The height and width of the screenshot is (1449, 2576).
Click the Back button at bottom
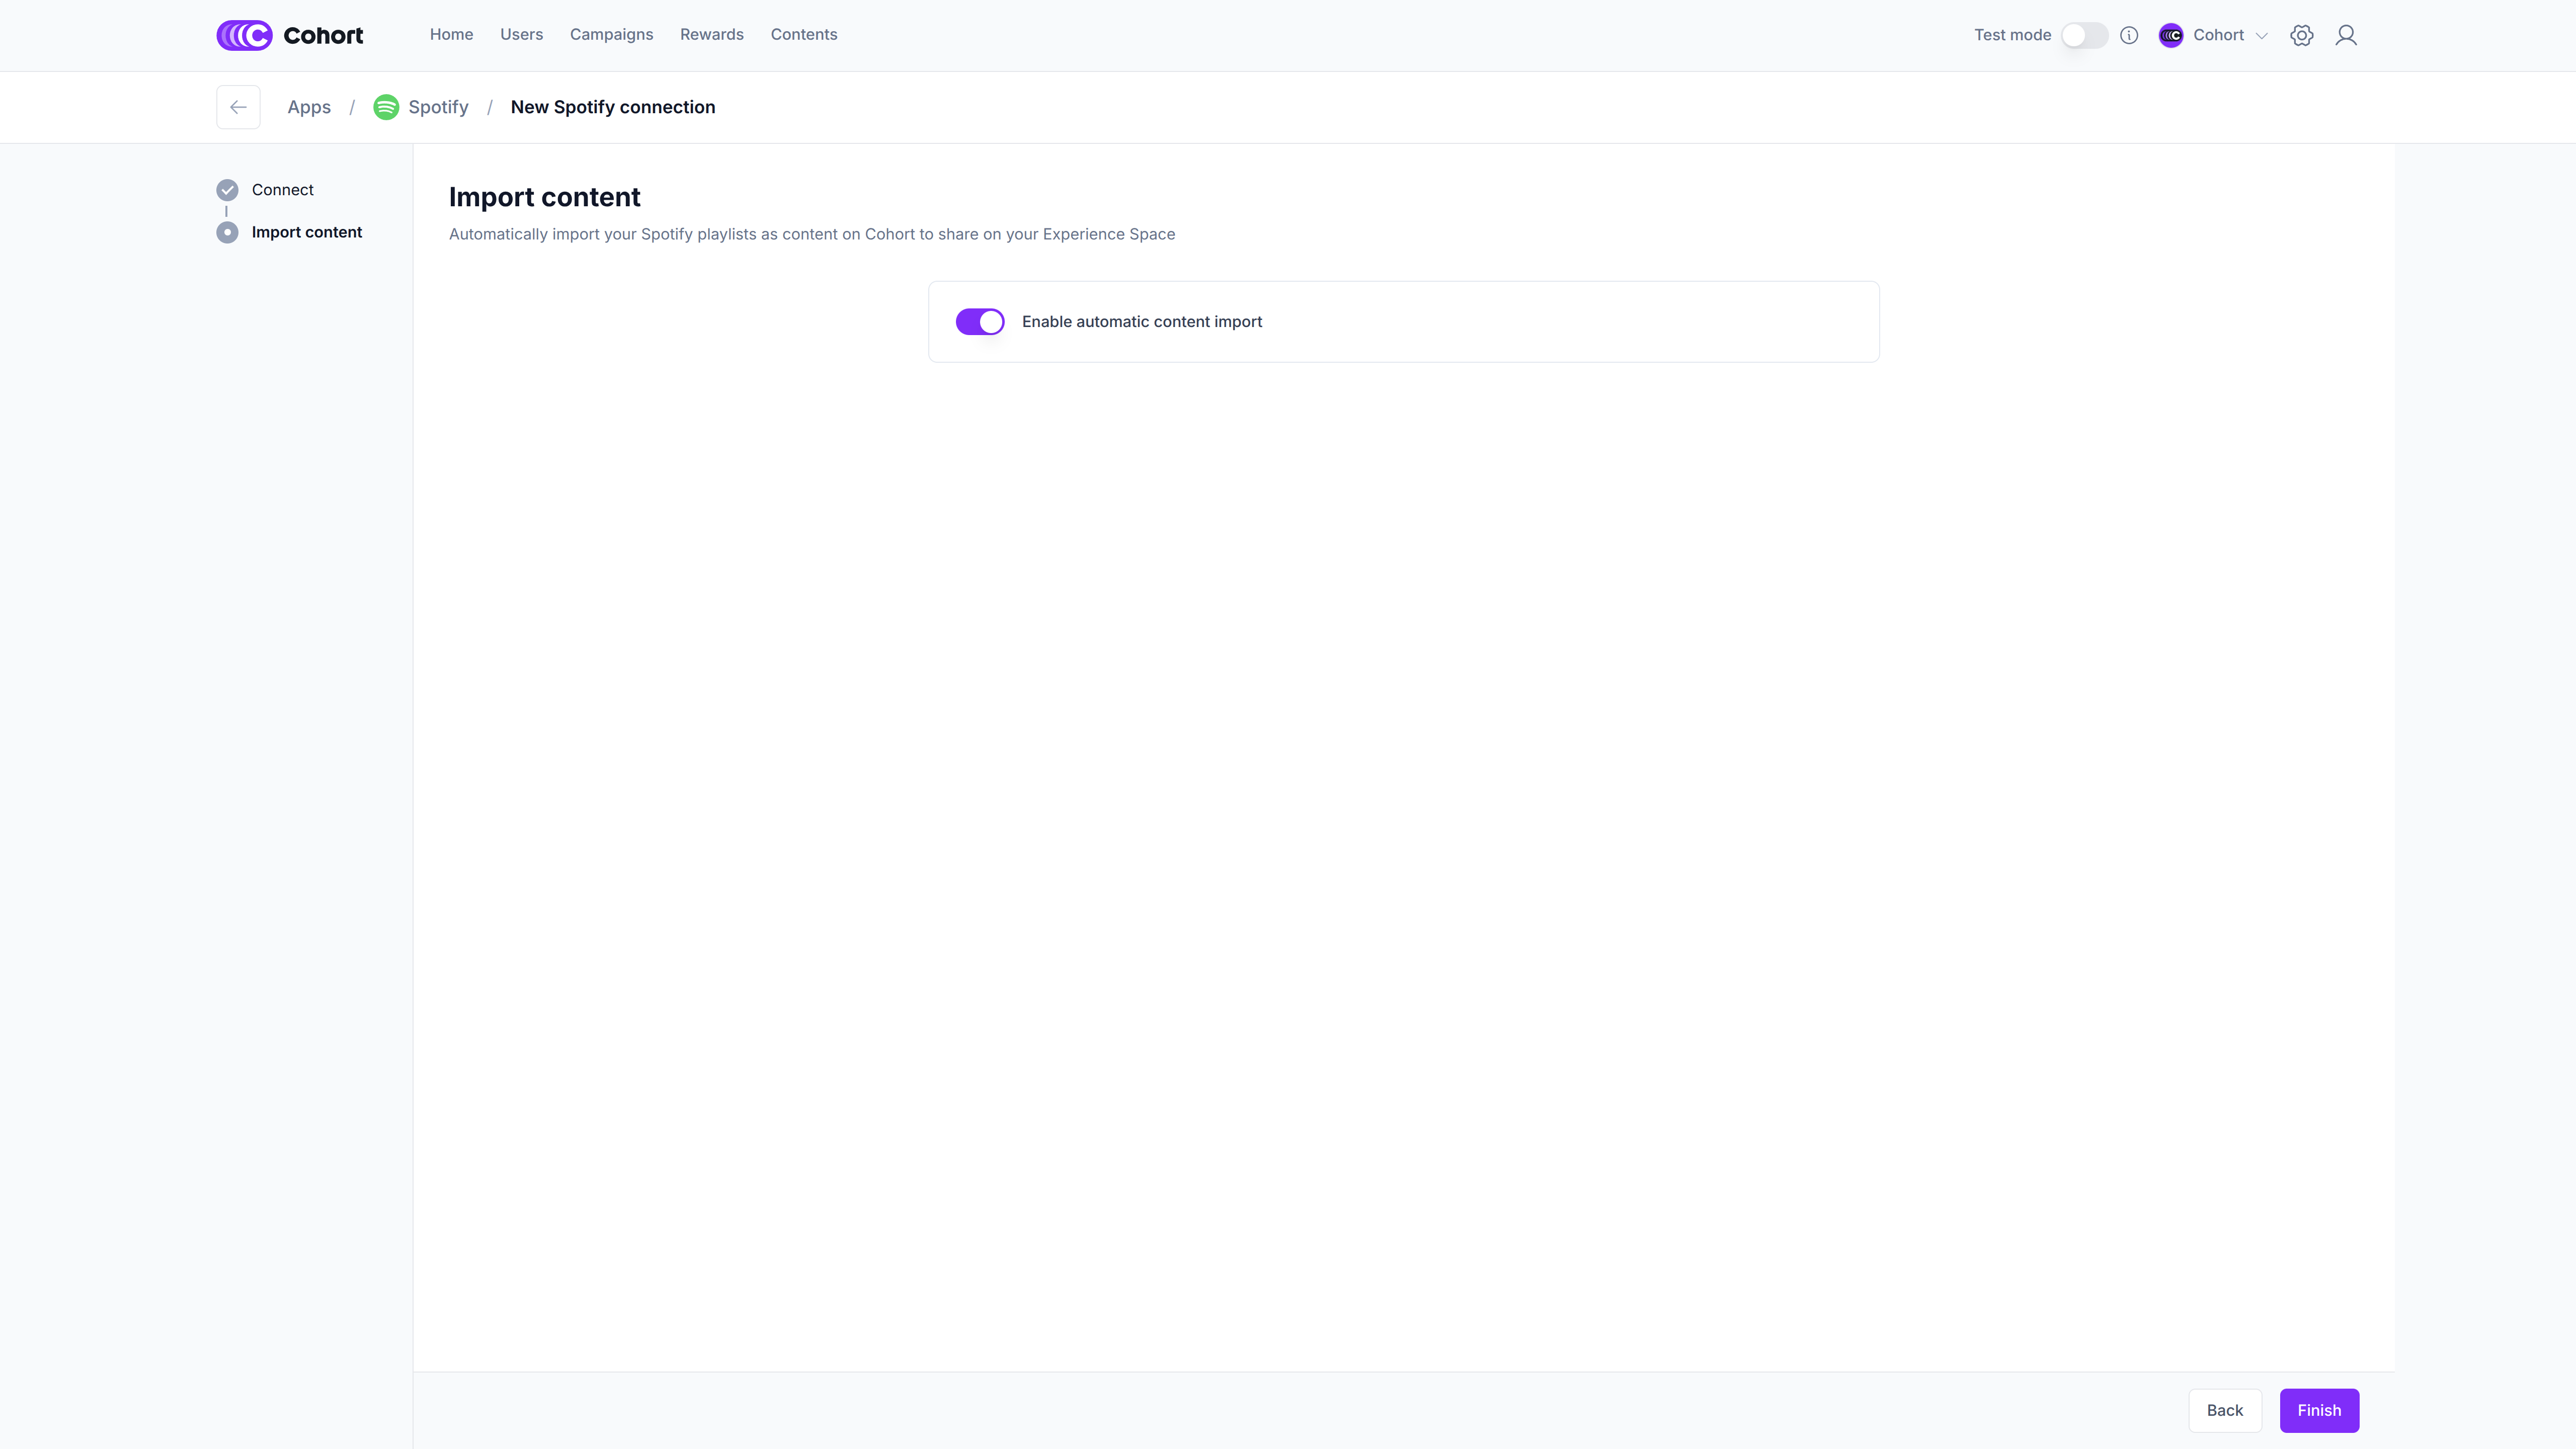click(2224, 1410)
